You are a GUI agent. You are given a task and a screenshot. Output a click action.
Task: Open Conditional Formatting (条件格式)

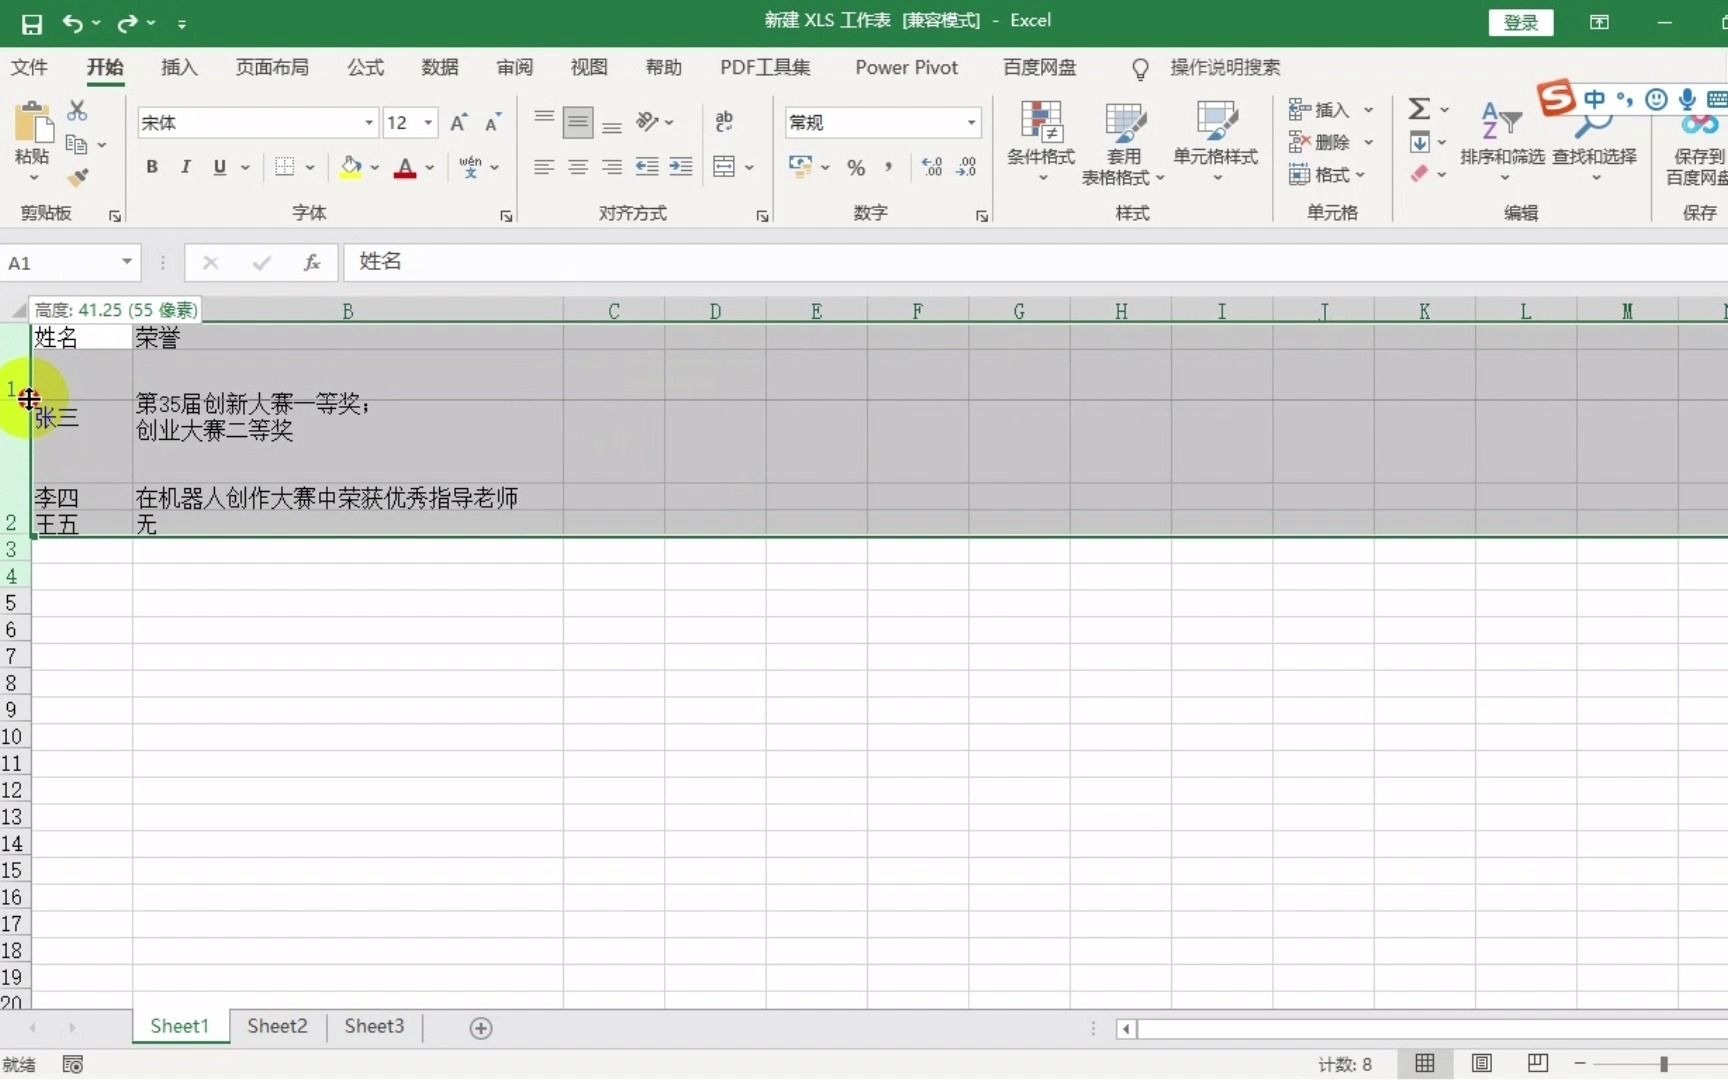[1041, 140]
